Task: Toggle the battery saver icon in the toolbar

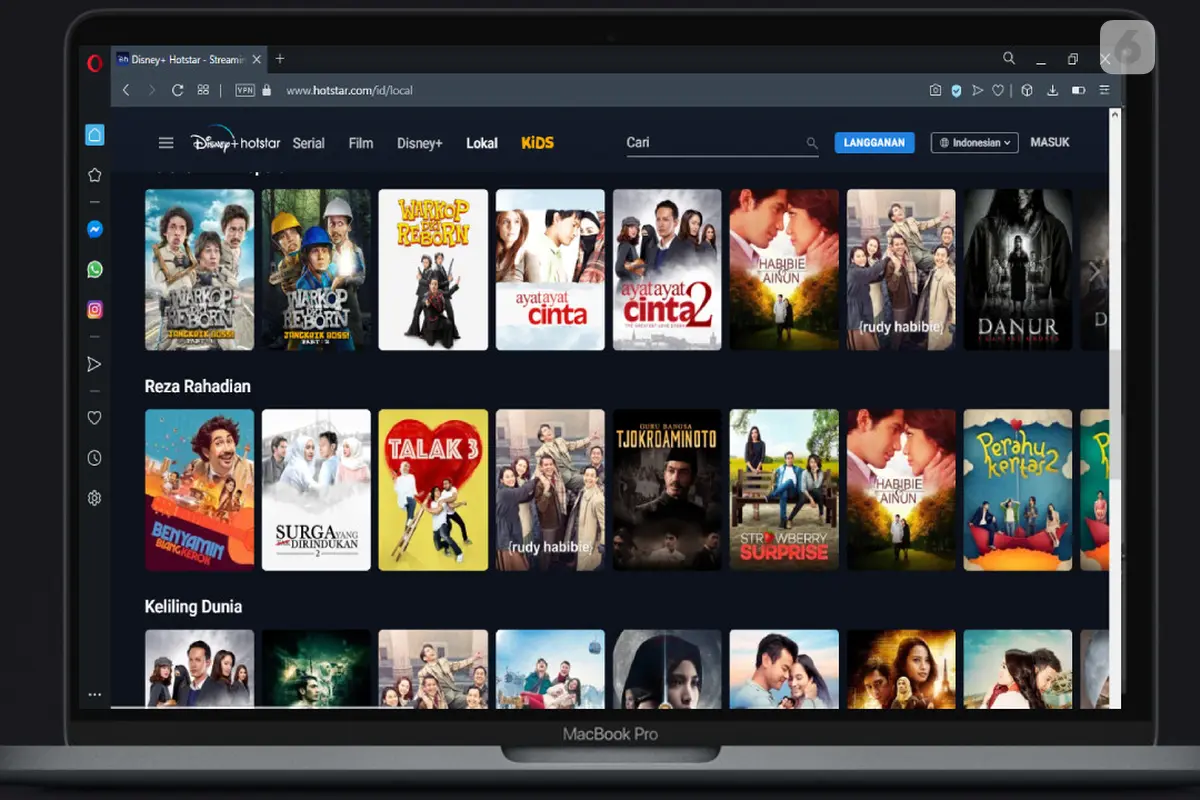Action: click(1078, 90)
